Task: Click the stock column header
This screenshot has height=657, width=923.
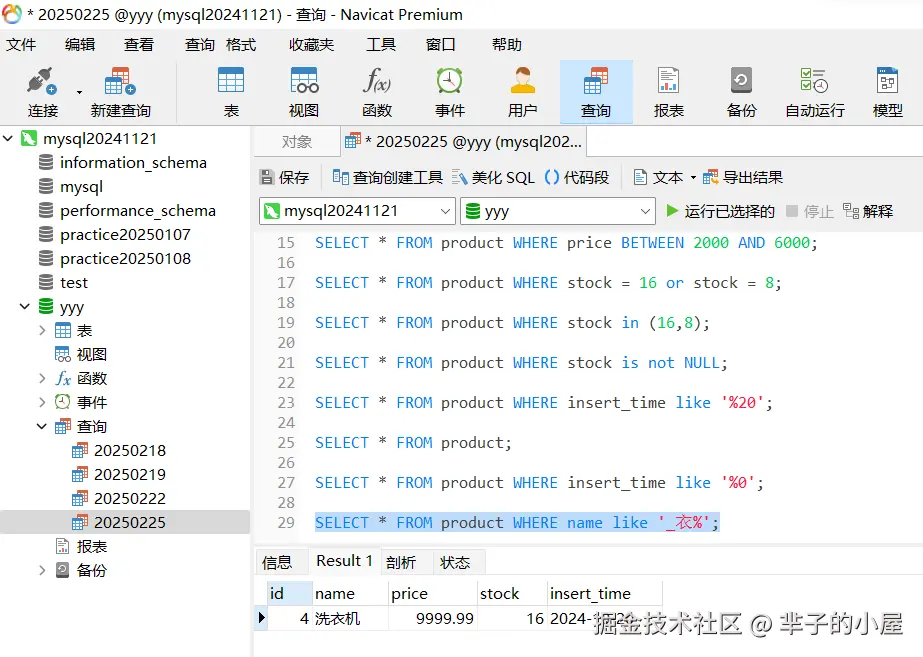Action: pyautogui.click(x=512, y=593)
